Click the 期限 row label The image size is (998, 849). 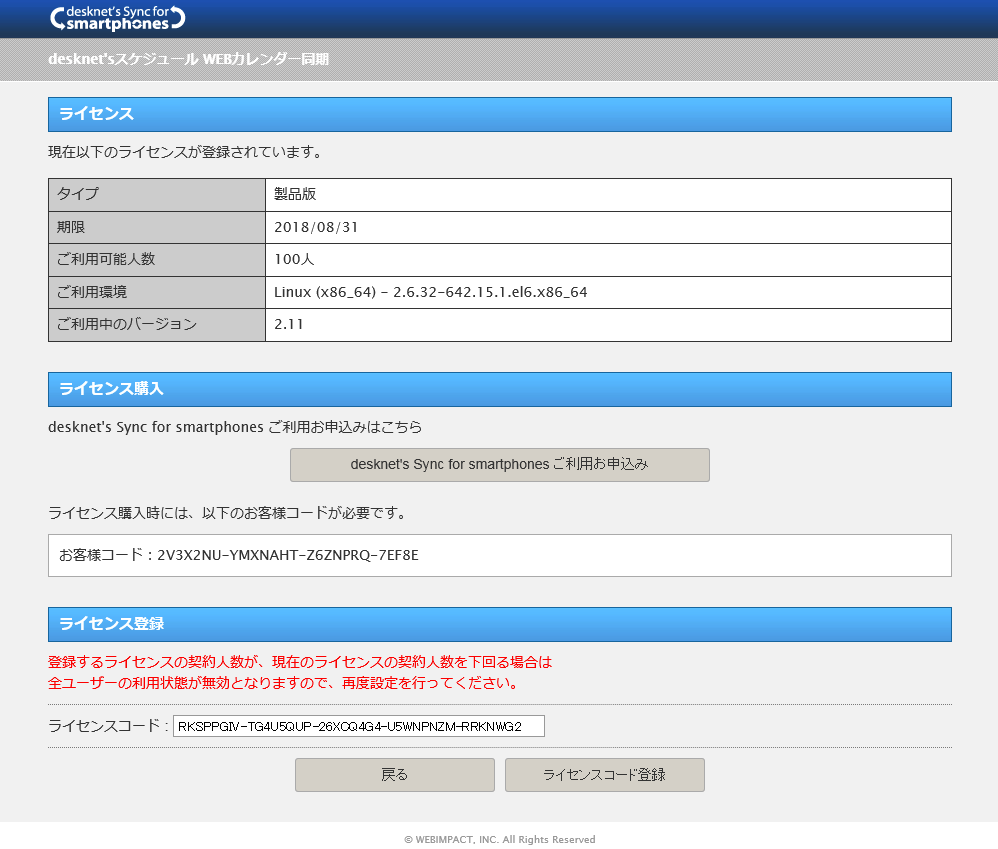click(157, 227)
